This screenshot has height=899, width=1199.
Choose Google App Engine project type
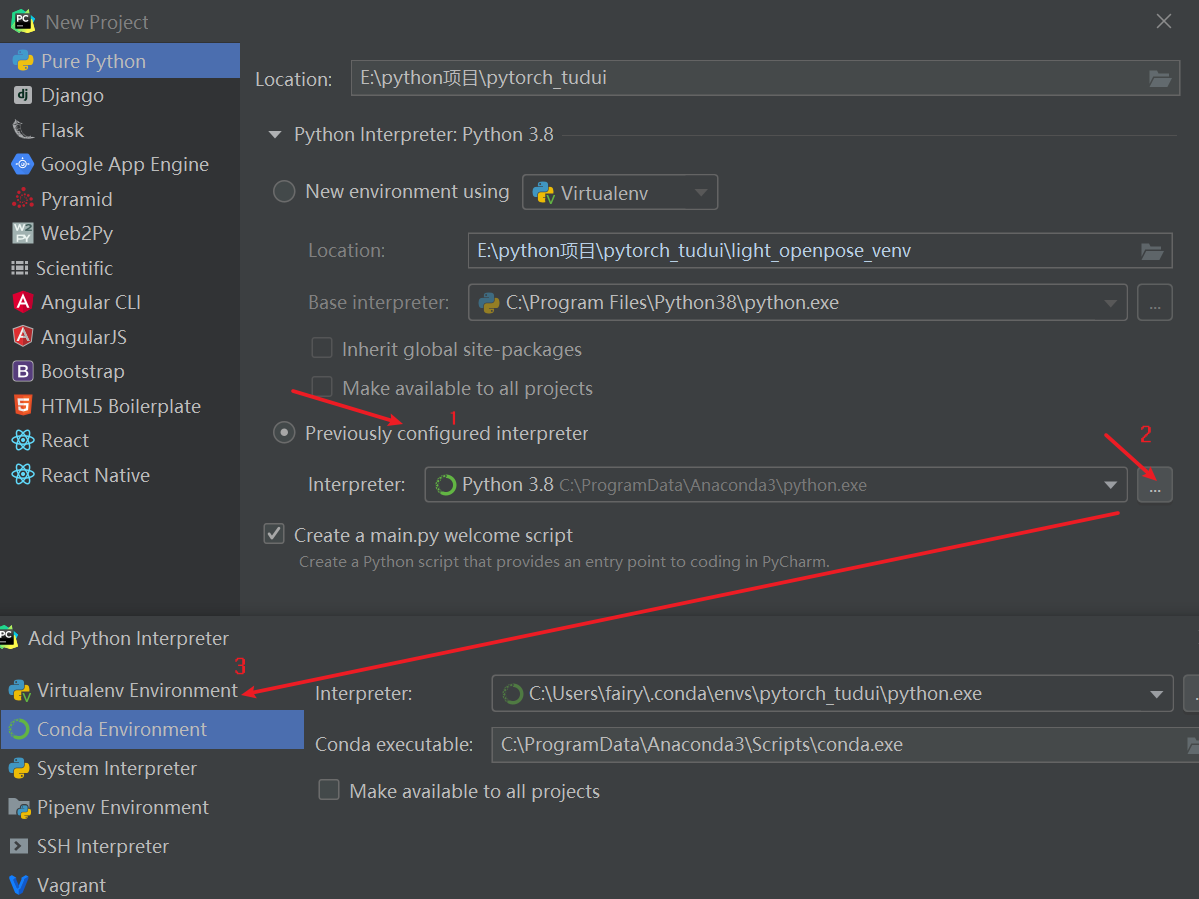click(x=120, y=164)
